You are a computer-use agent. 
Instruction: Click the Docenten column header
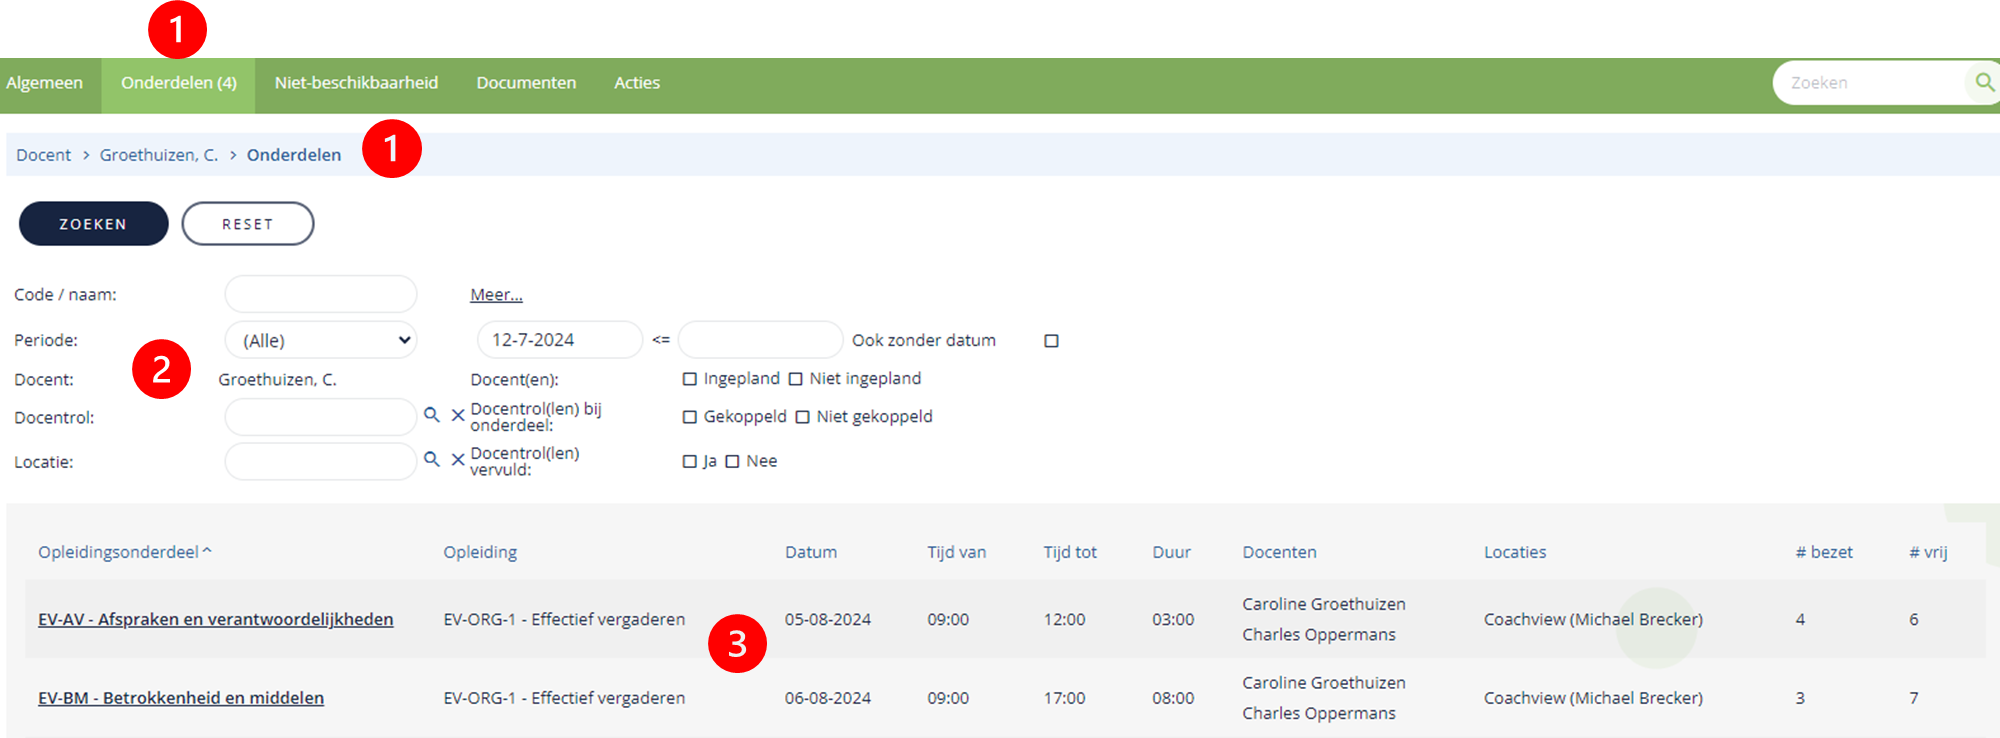[1279, 552]
